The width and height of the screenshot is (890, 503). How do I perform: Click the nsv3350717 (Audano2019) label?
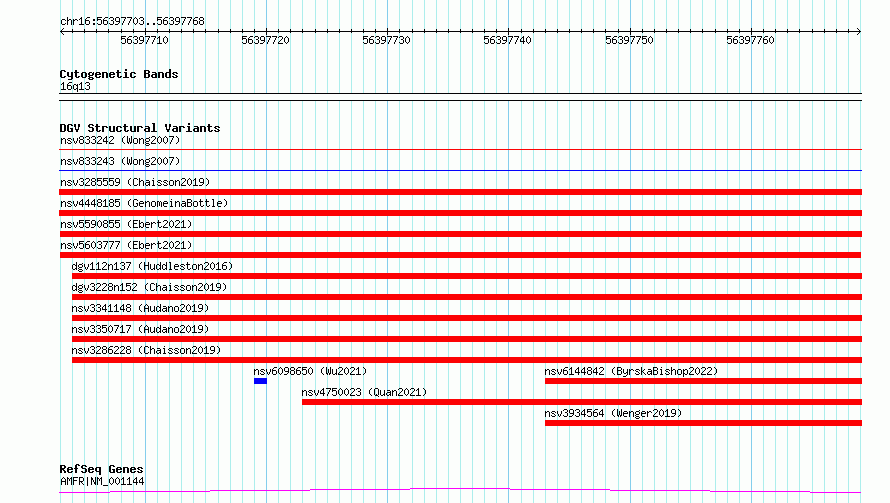click(140, 329)
